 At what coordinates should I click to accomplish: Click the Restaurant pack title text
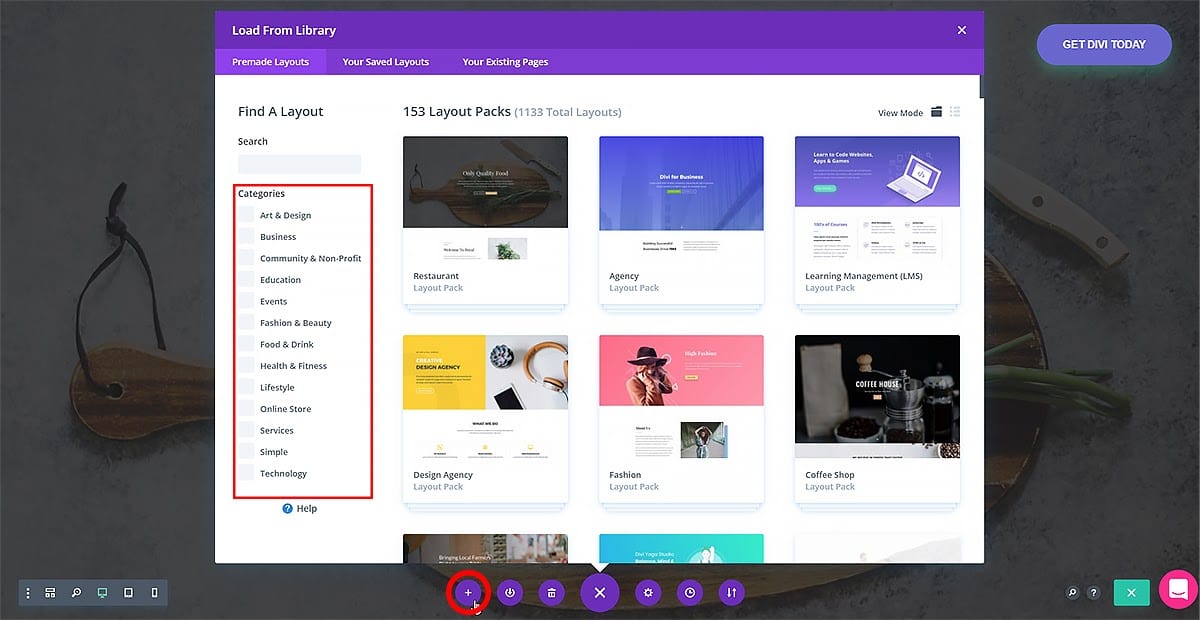pyautogui.click(x=436, y=276)
